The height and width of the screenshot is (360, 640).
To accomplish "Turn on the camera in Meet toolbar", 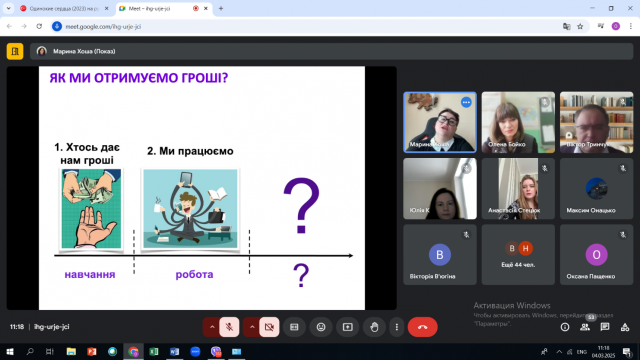I will point(269,327).
